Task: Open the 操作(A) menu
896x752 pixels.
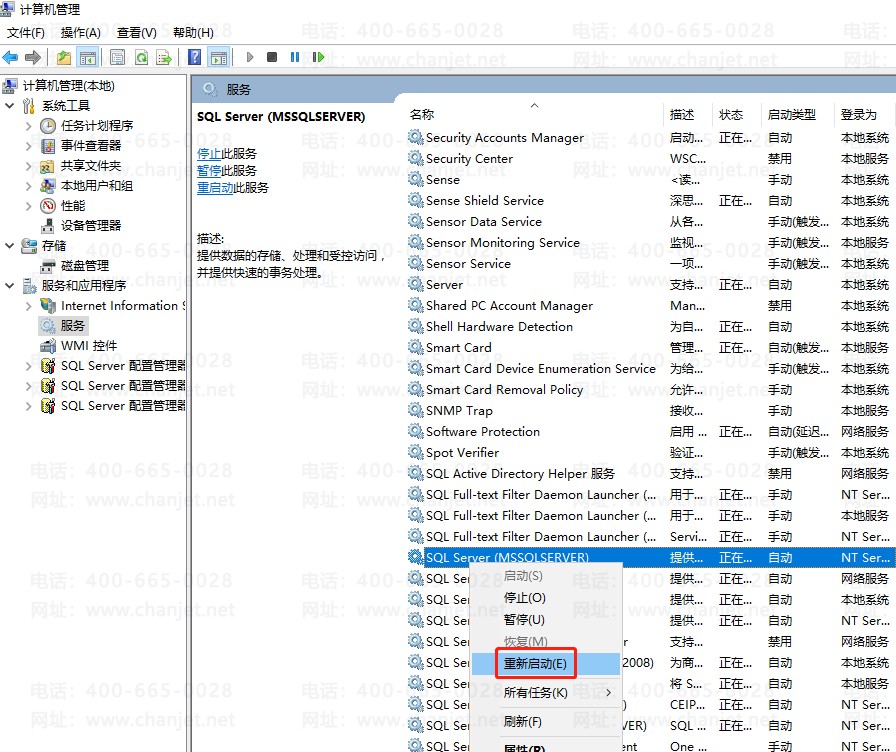Action: coord(81,33)
